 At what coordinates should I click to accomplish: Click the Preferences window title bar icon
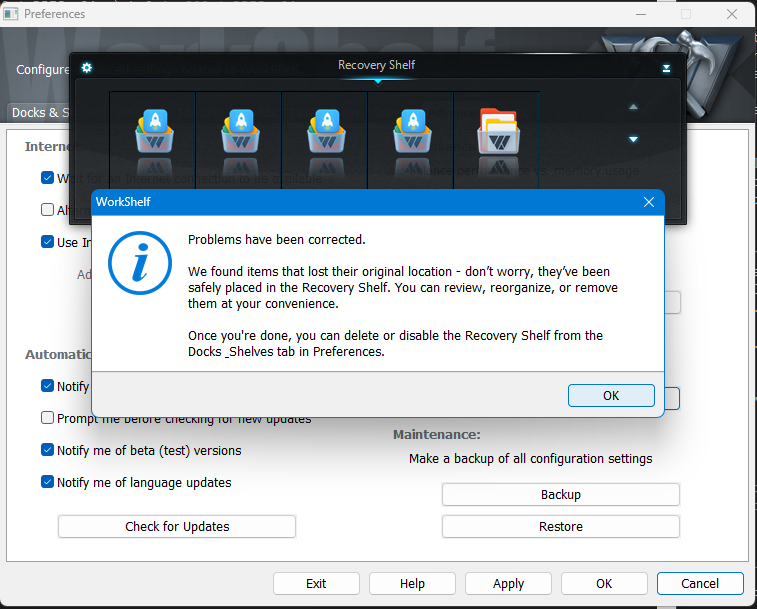(11, 14)
